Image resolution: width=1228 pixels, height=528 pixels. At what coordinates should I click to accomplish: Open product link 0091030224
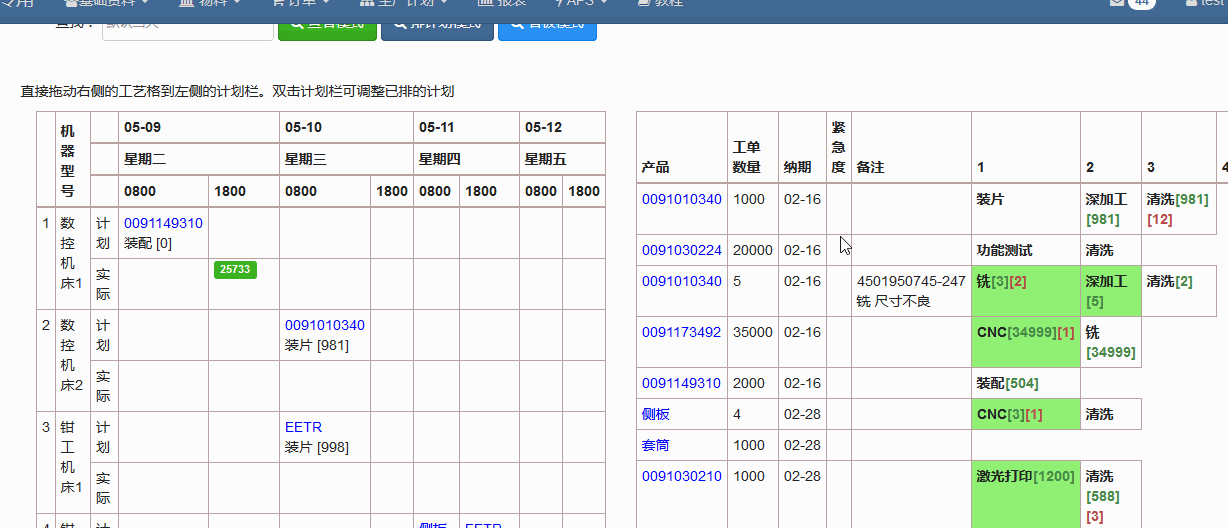pos(681,250)
